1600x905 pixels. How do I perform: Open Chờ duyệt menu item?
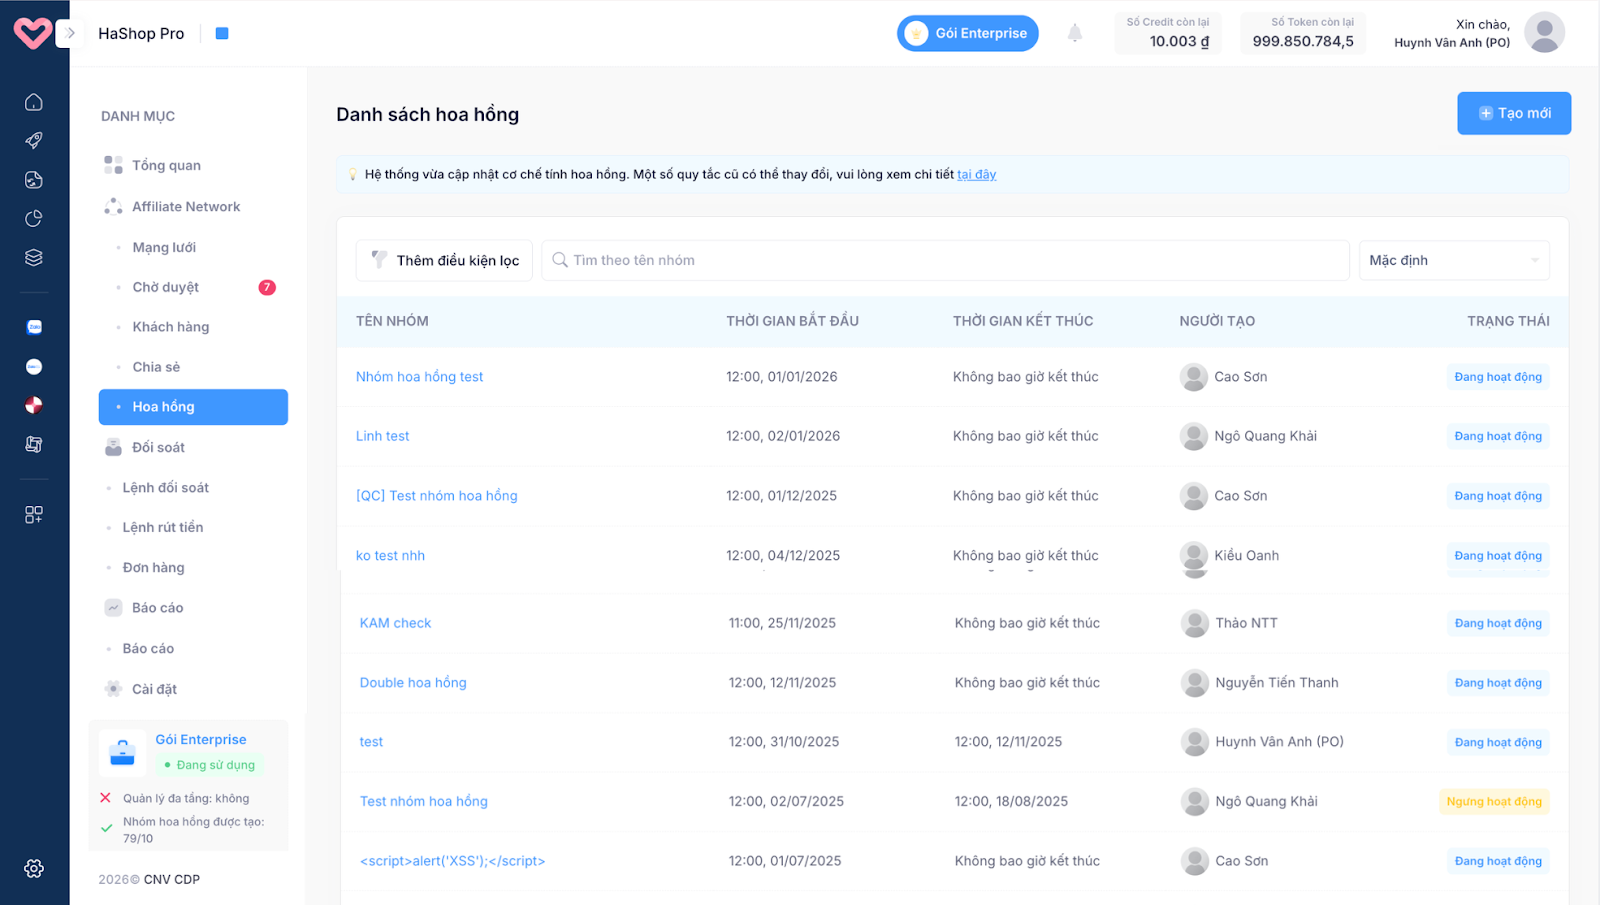pos(166,287)
